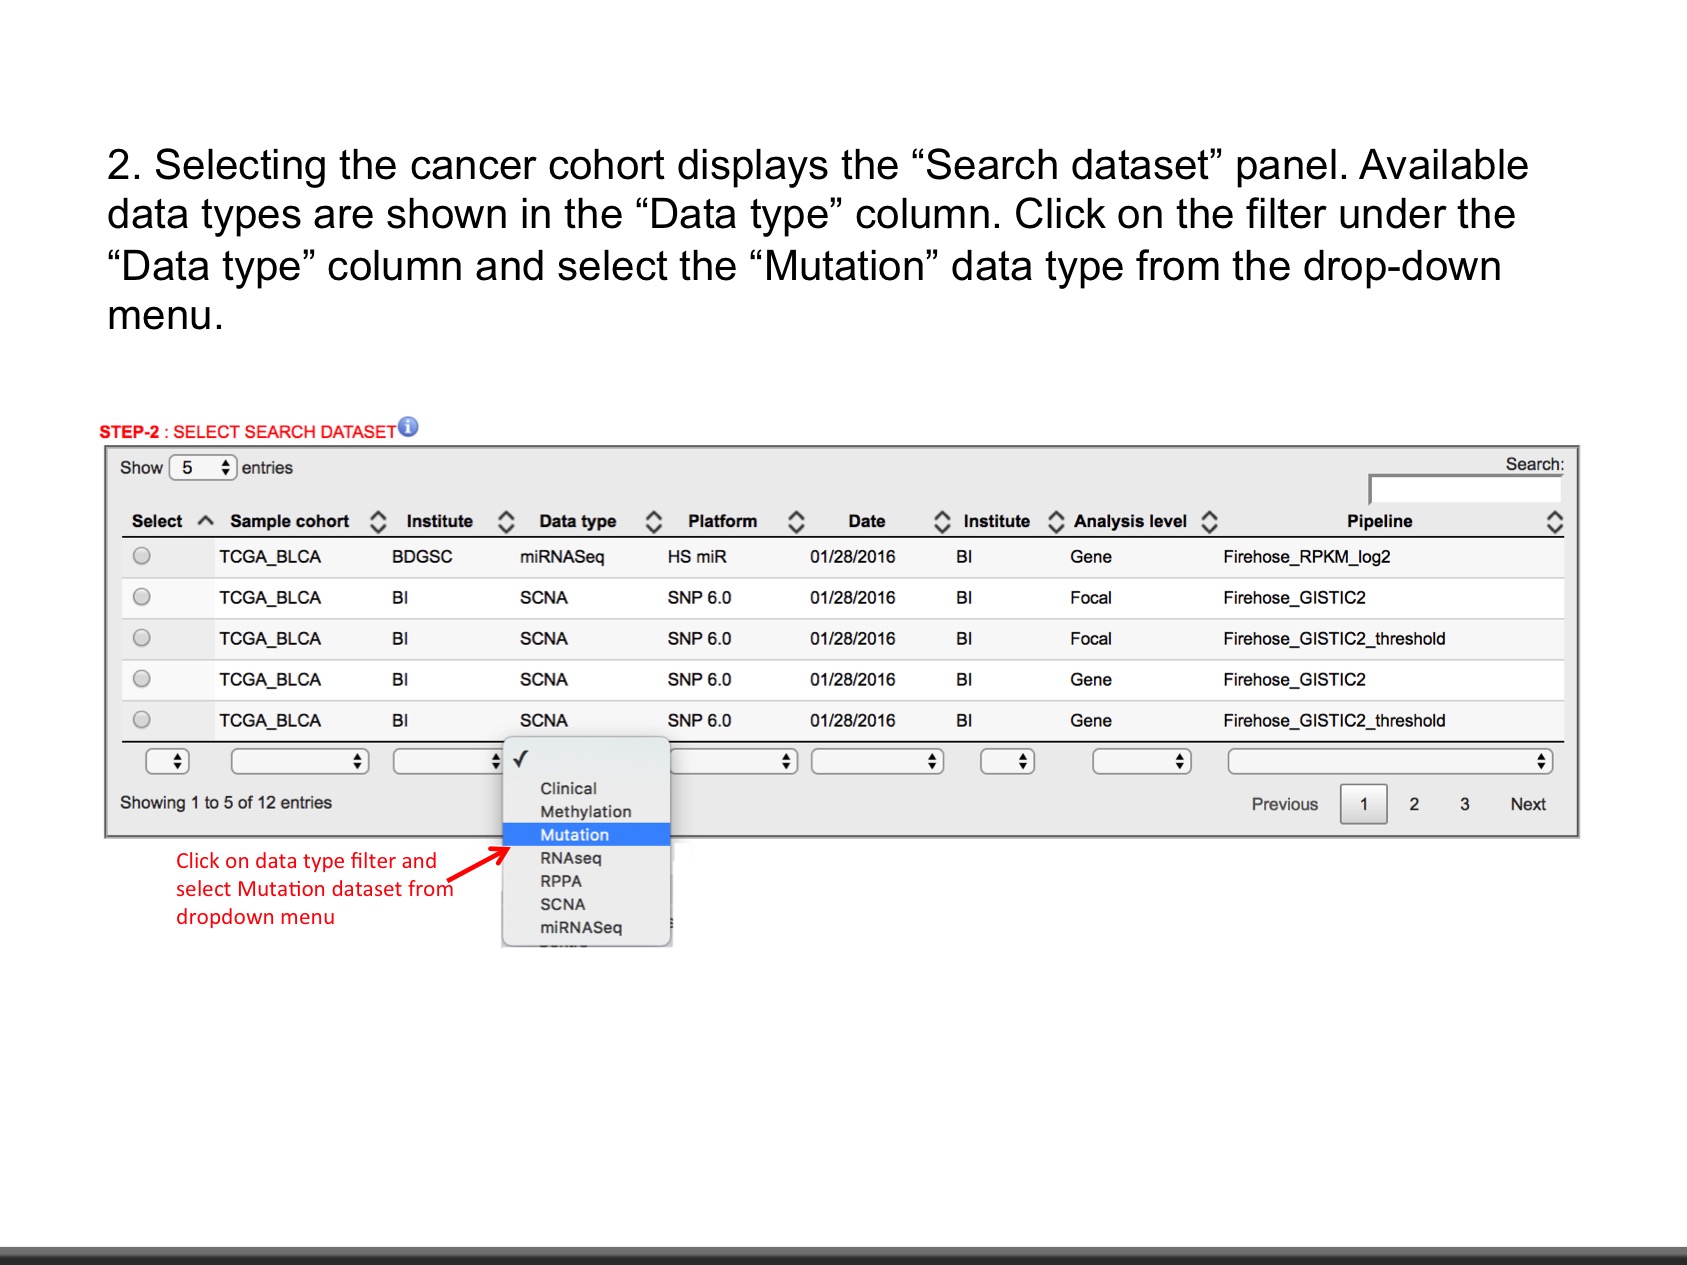1687x1265 pixels.
Task: Select the miRNASeq BDGSC row radio button
Action: click(142, 556)
